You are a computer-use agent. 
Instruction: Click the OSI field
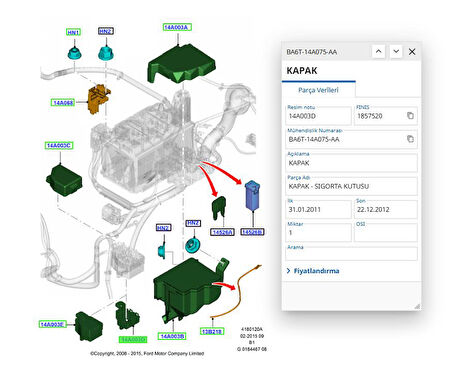point(385,232)
